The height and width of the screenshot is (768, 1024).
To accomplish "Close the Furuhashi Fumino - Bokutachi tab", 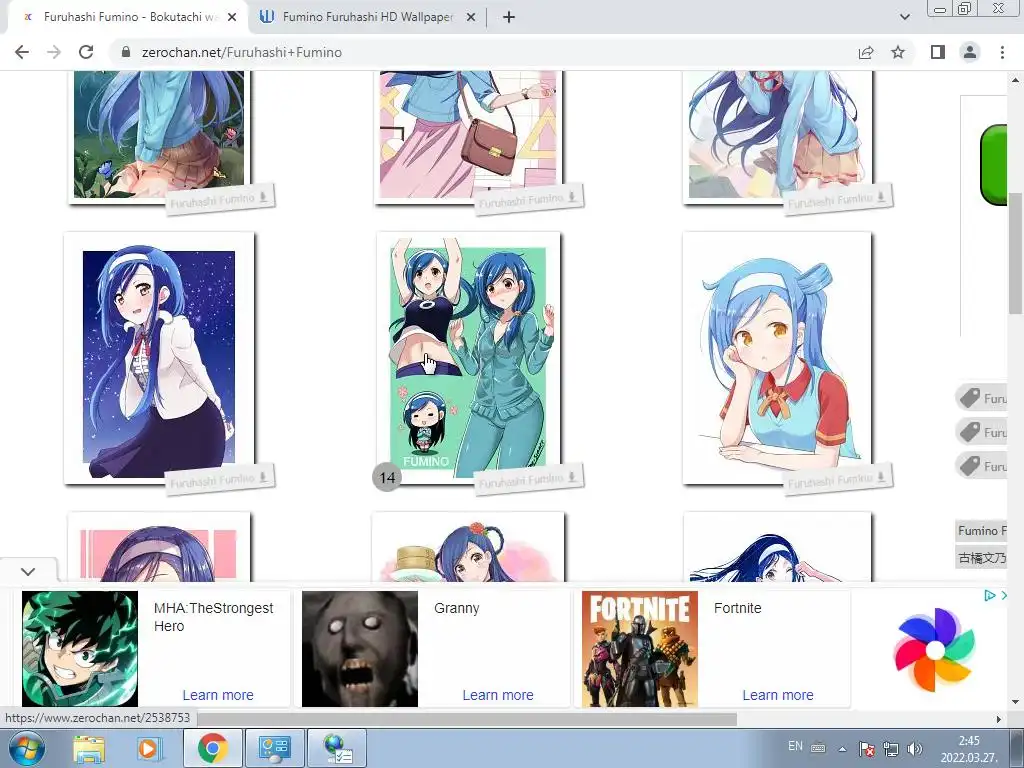I will 232,18.
